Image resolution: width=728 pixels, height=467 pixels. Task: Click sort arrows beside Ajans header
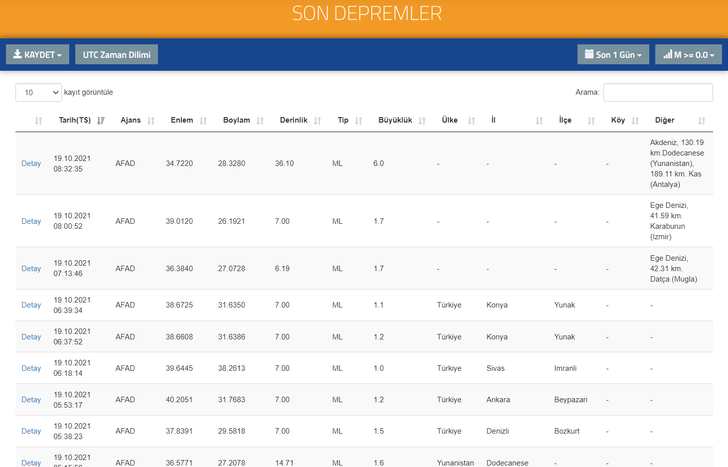[x=151, y=121]
